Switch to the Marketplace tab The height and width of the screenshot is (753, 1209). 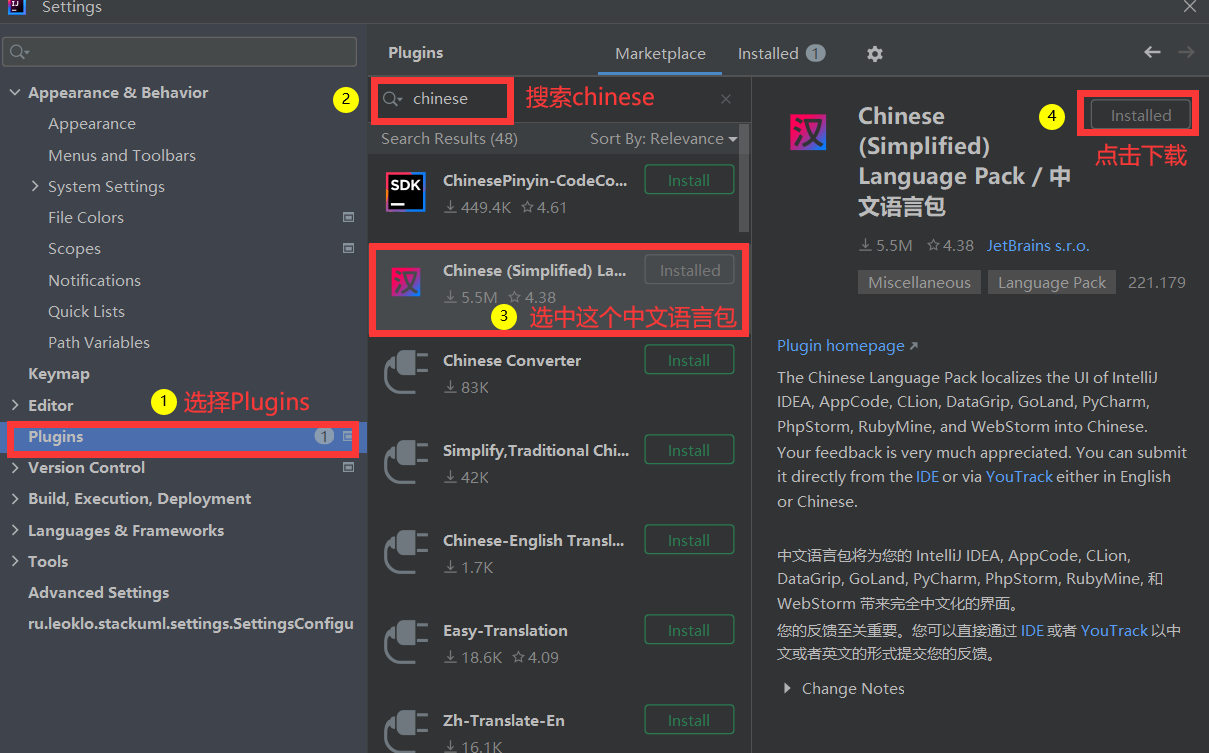tap(660, 54)
